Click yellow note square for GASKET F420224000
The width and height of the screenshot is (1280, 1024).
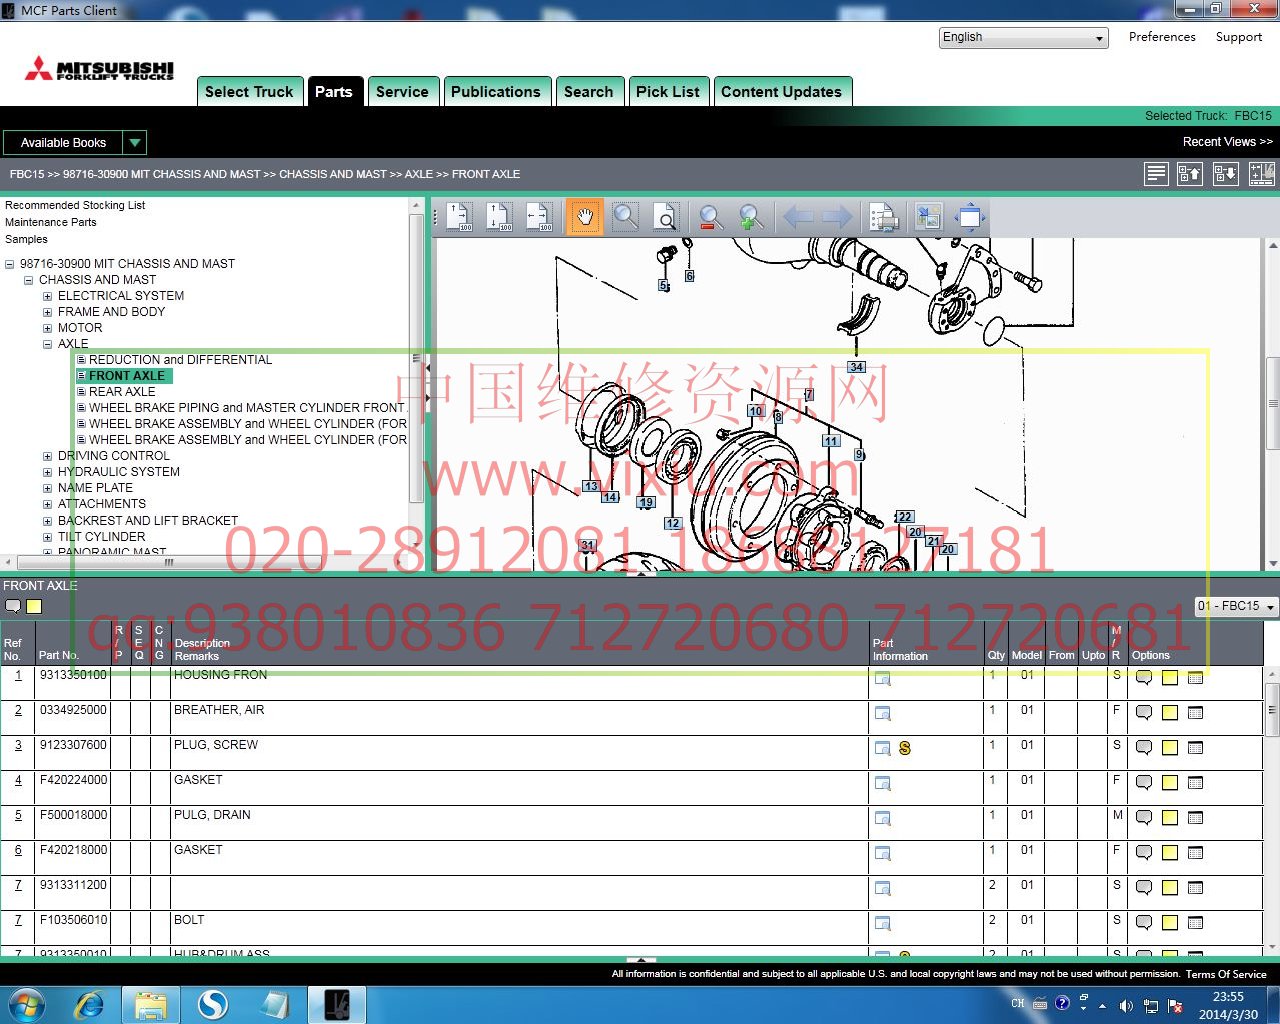[x=1170, y=783]
